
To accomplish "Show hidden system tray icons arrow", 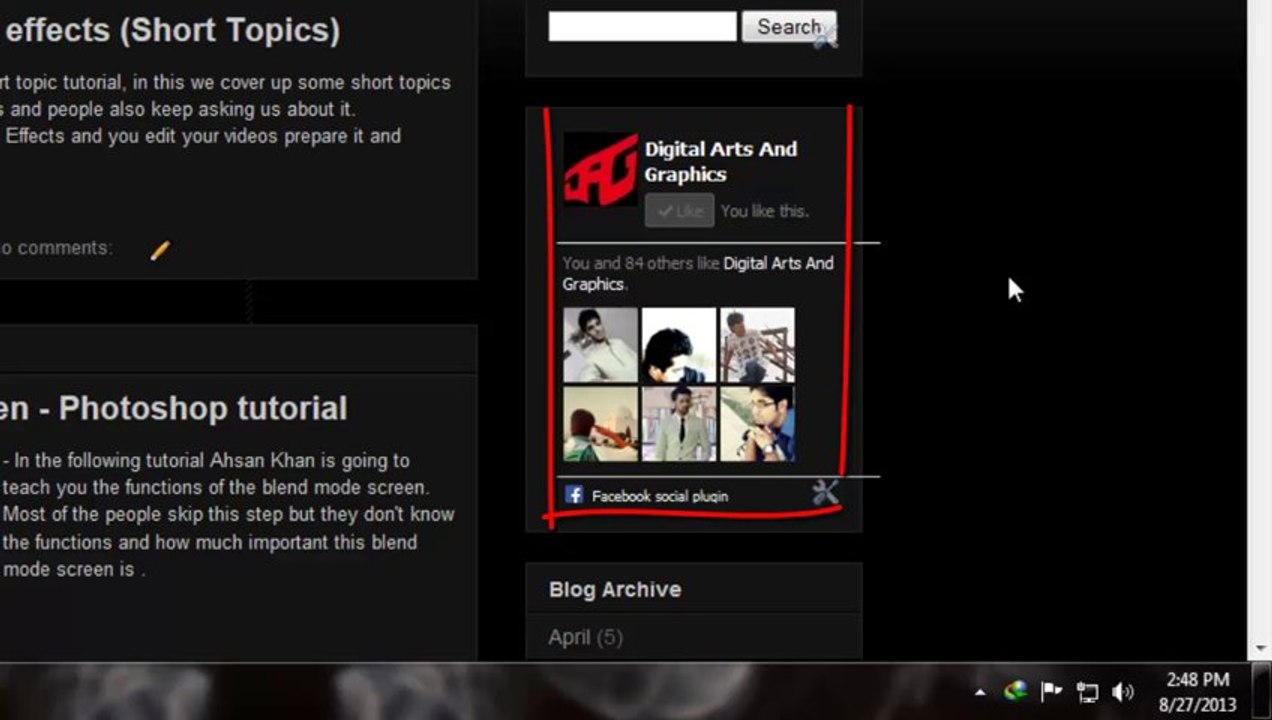I will point(980,692).
